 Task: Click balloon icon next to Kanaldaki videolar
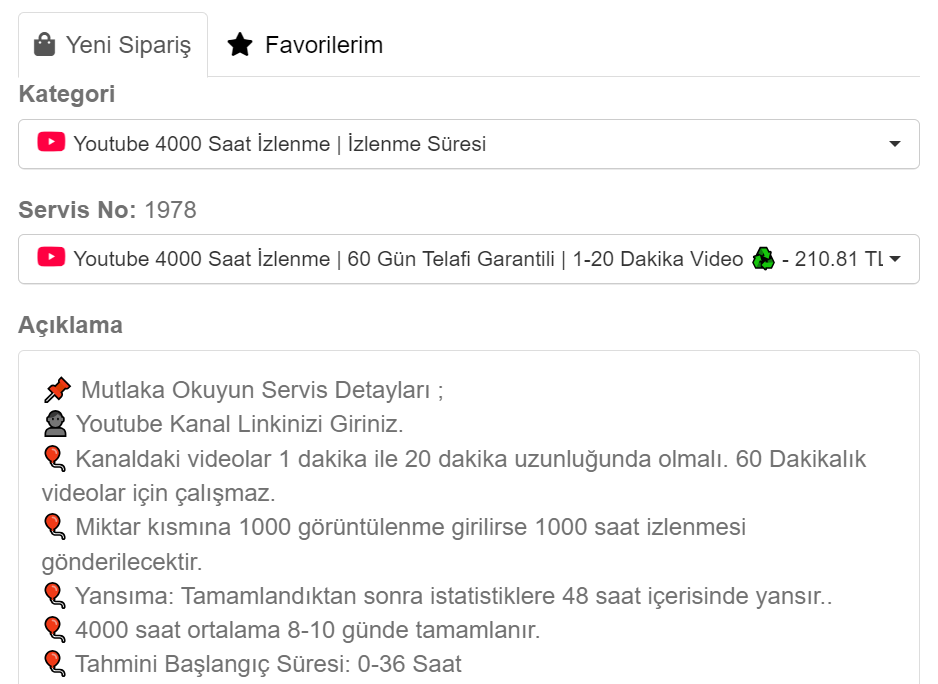point(54,458)
